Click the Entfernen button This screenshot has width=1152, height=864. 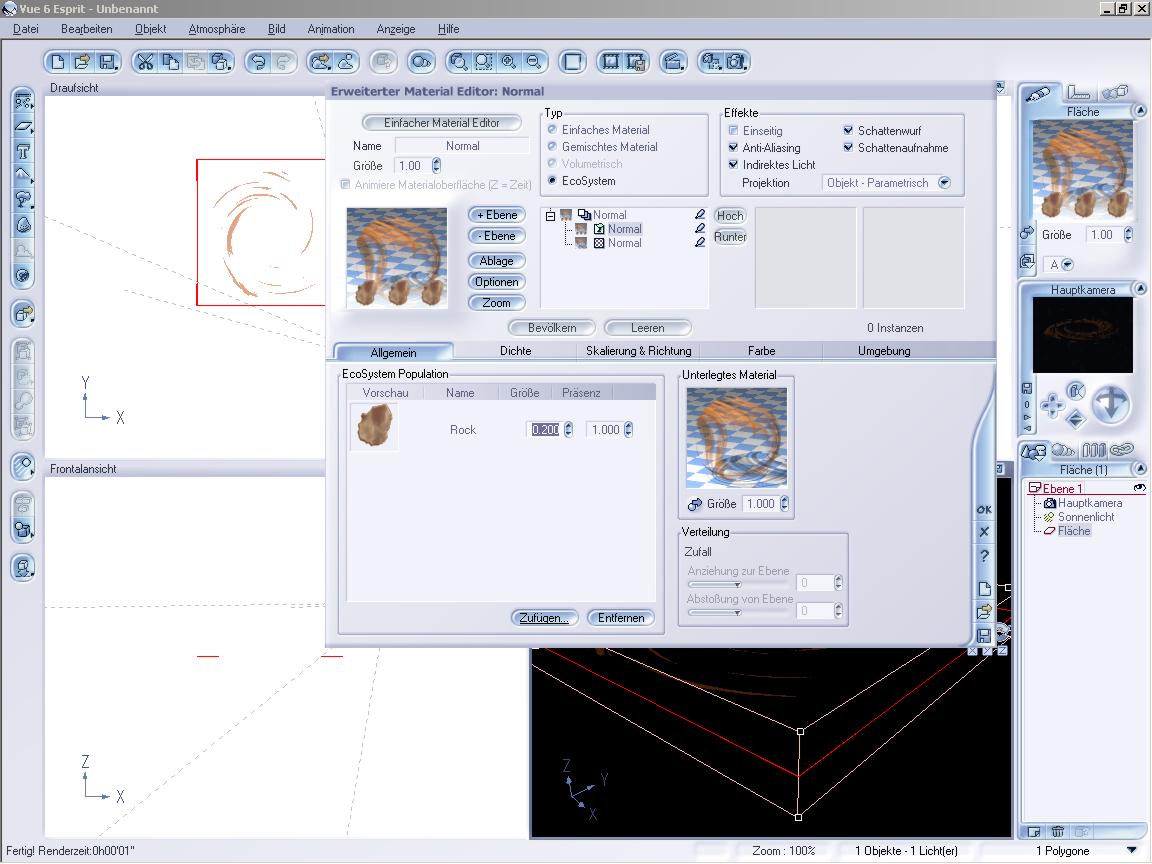[621, 618]
